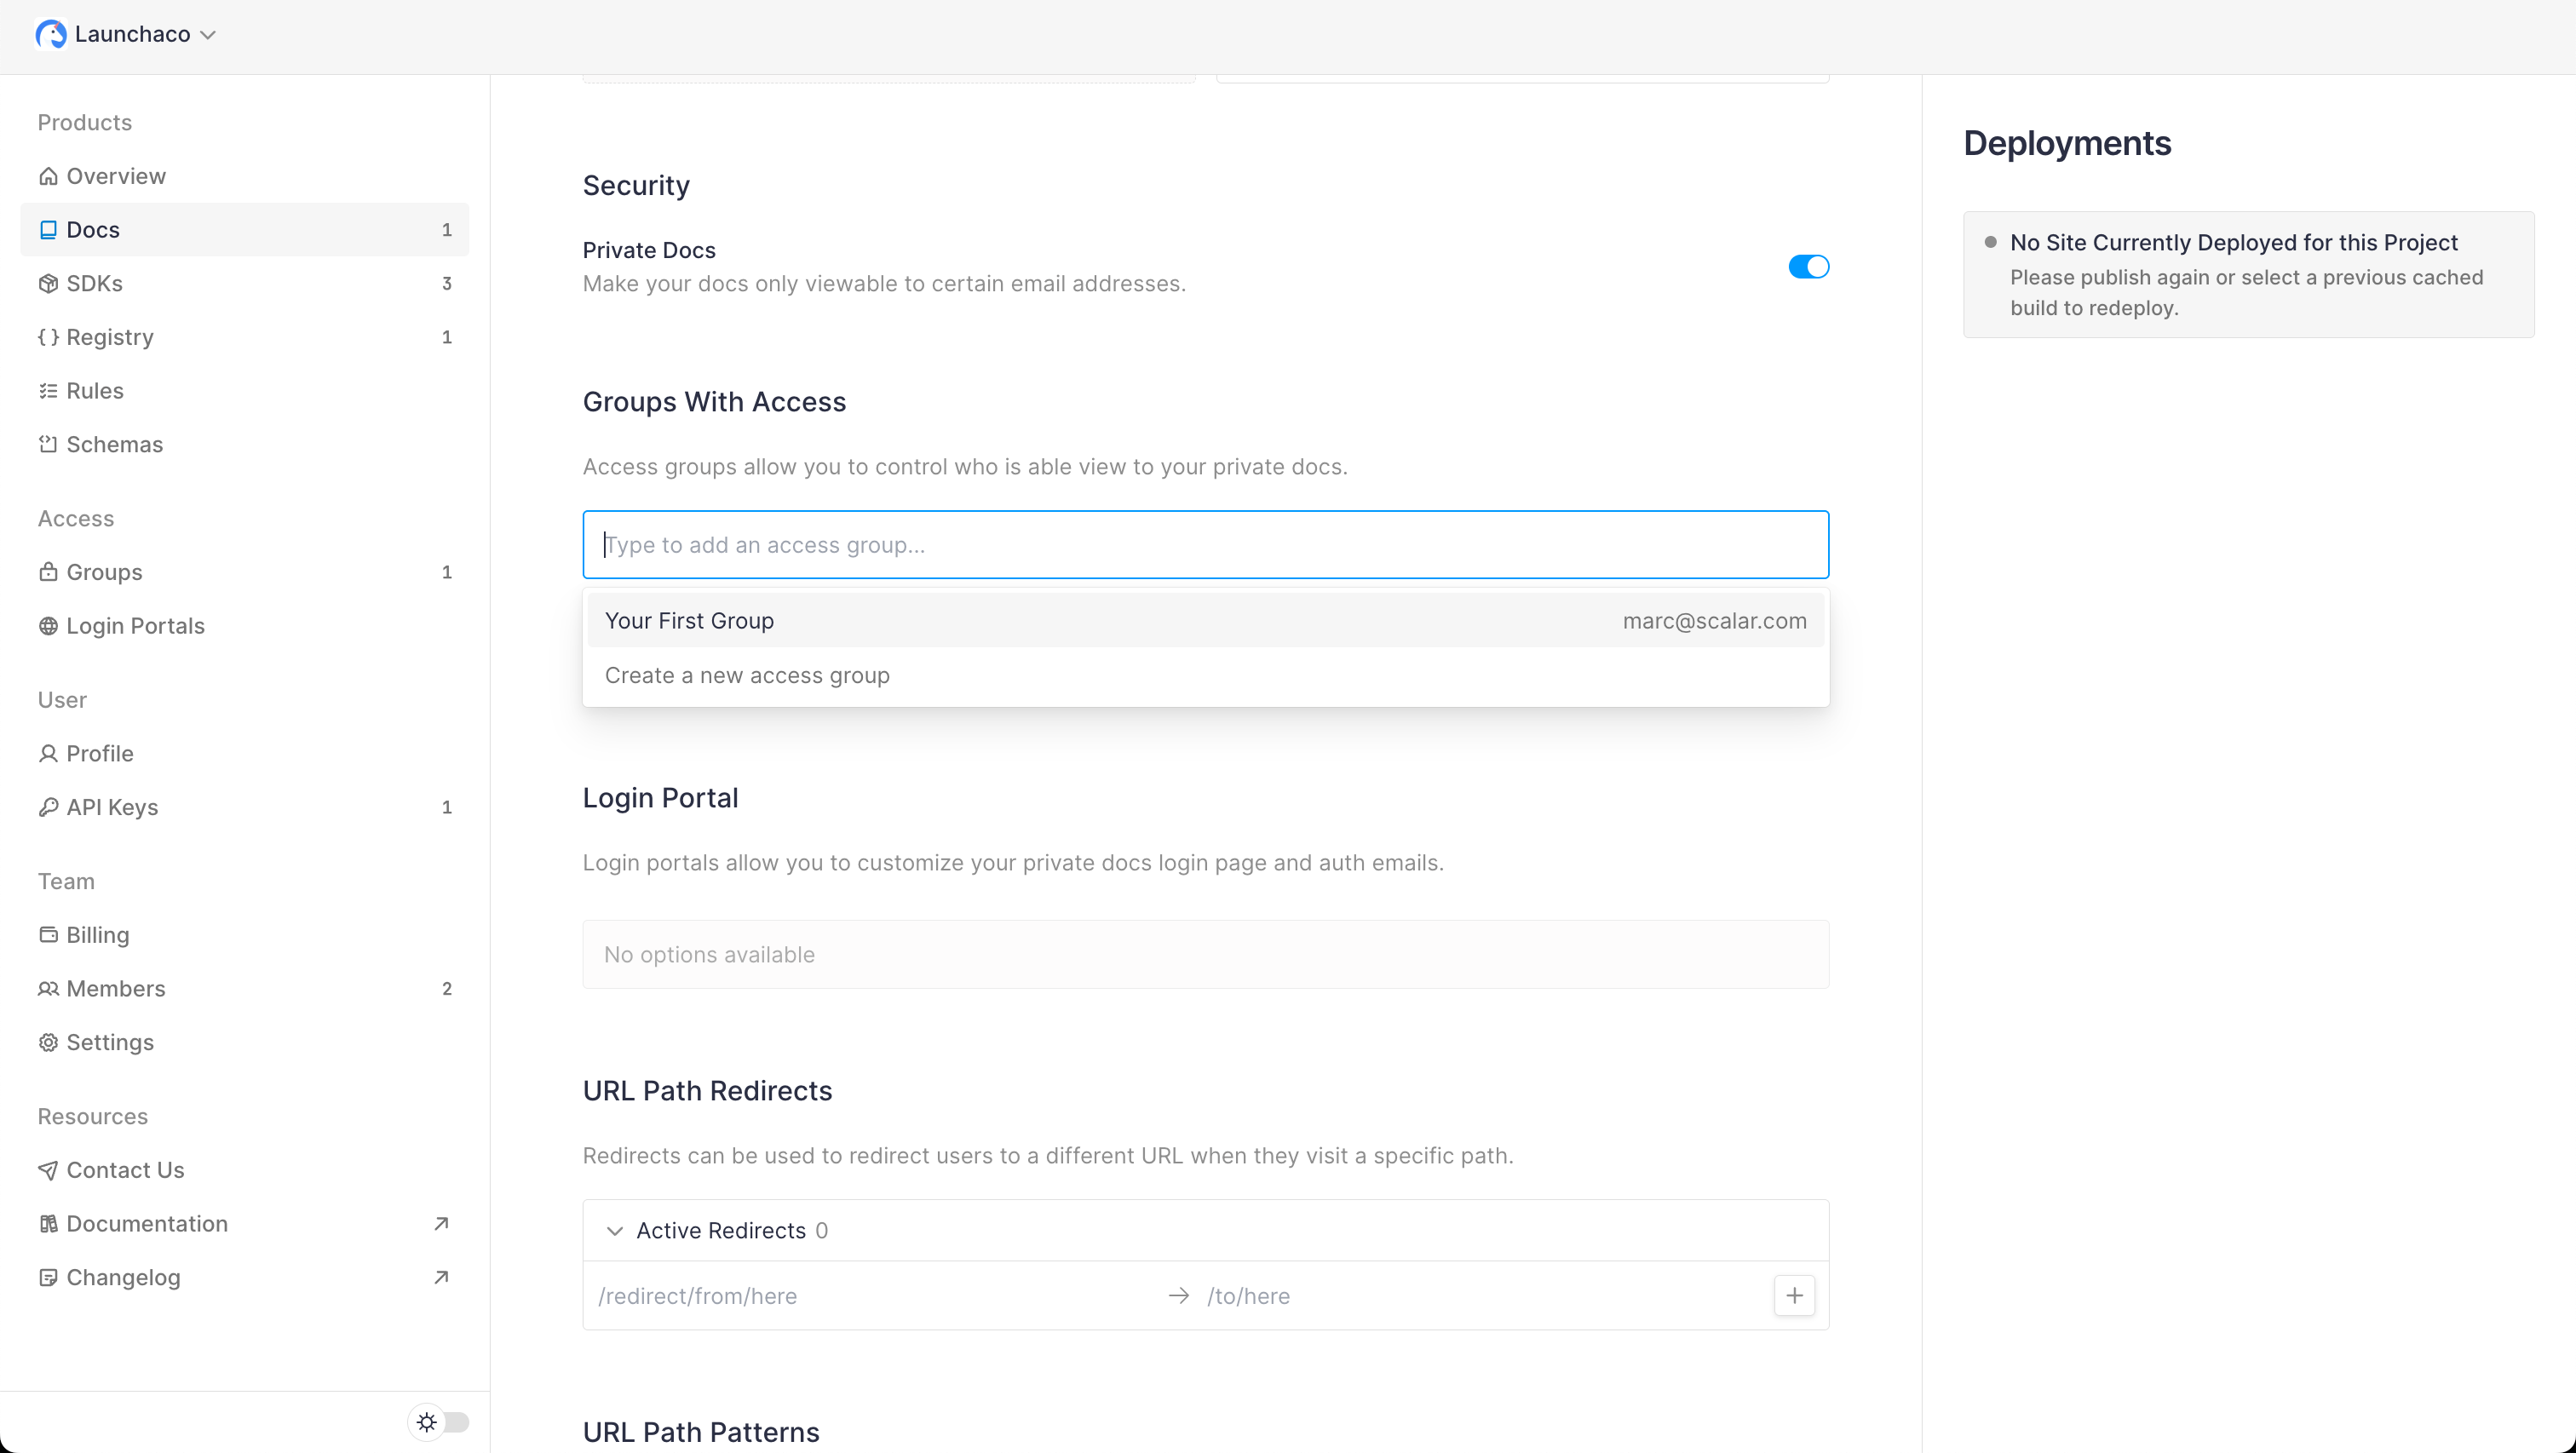Screen dimensions: 2576x1453
Task: Click the Docs book icon
Action: click(48, 230)
